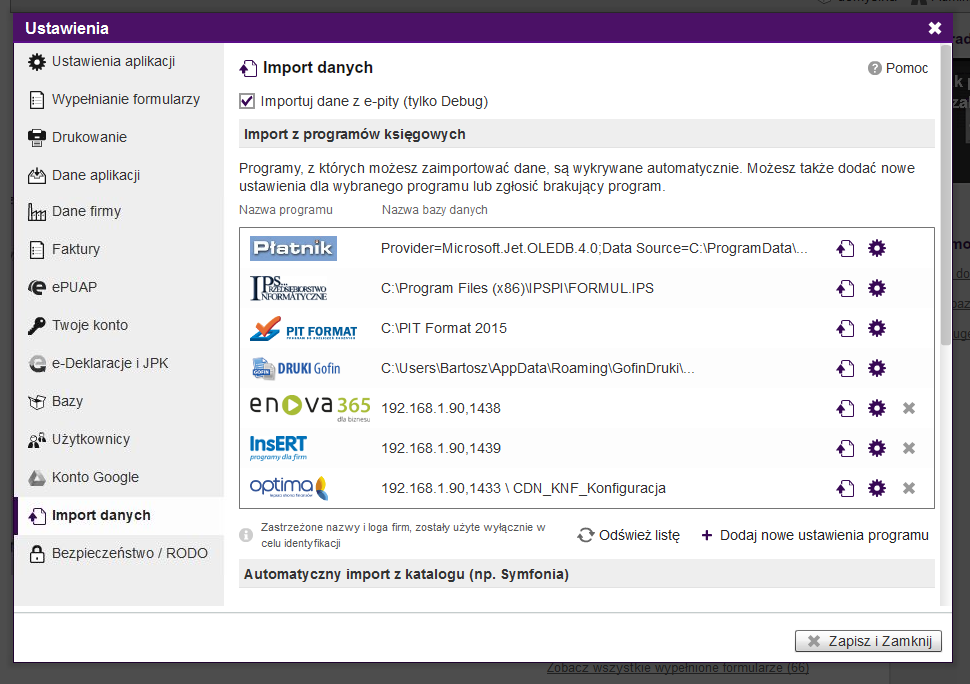Delete the Optima program entry

[x=909, y=488]
